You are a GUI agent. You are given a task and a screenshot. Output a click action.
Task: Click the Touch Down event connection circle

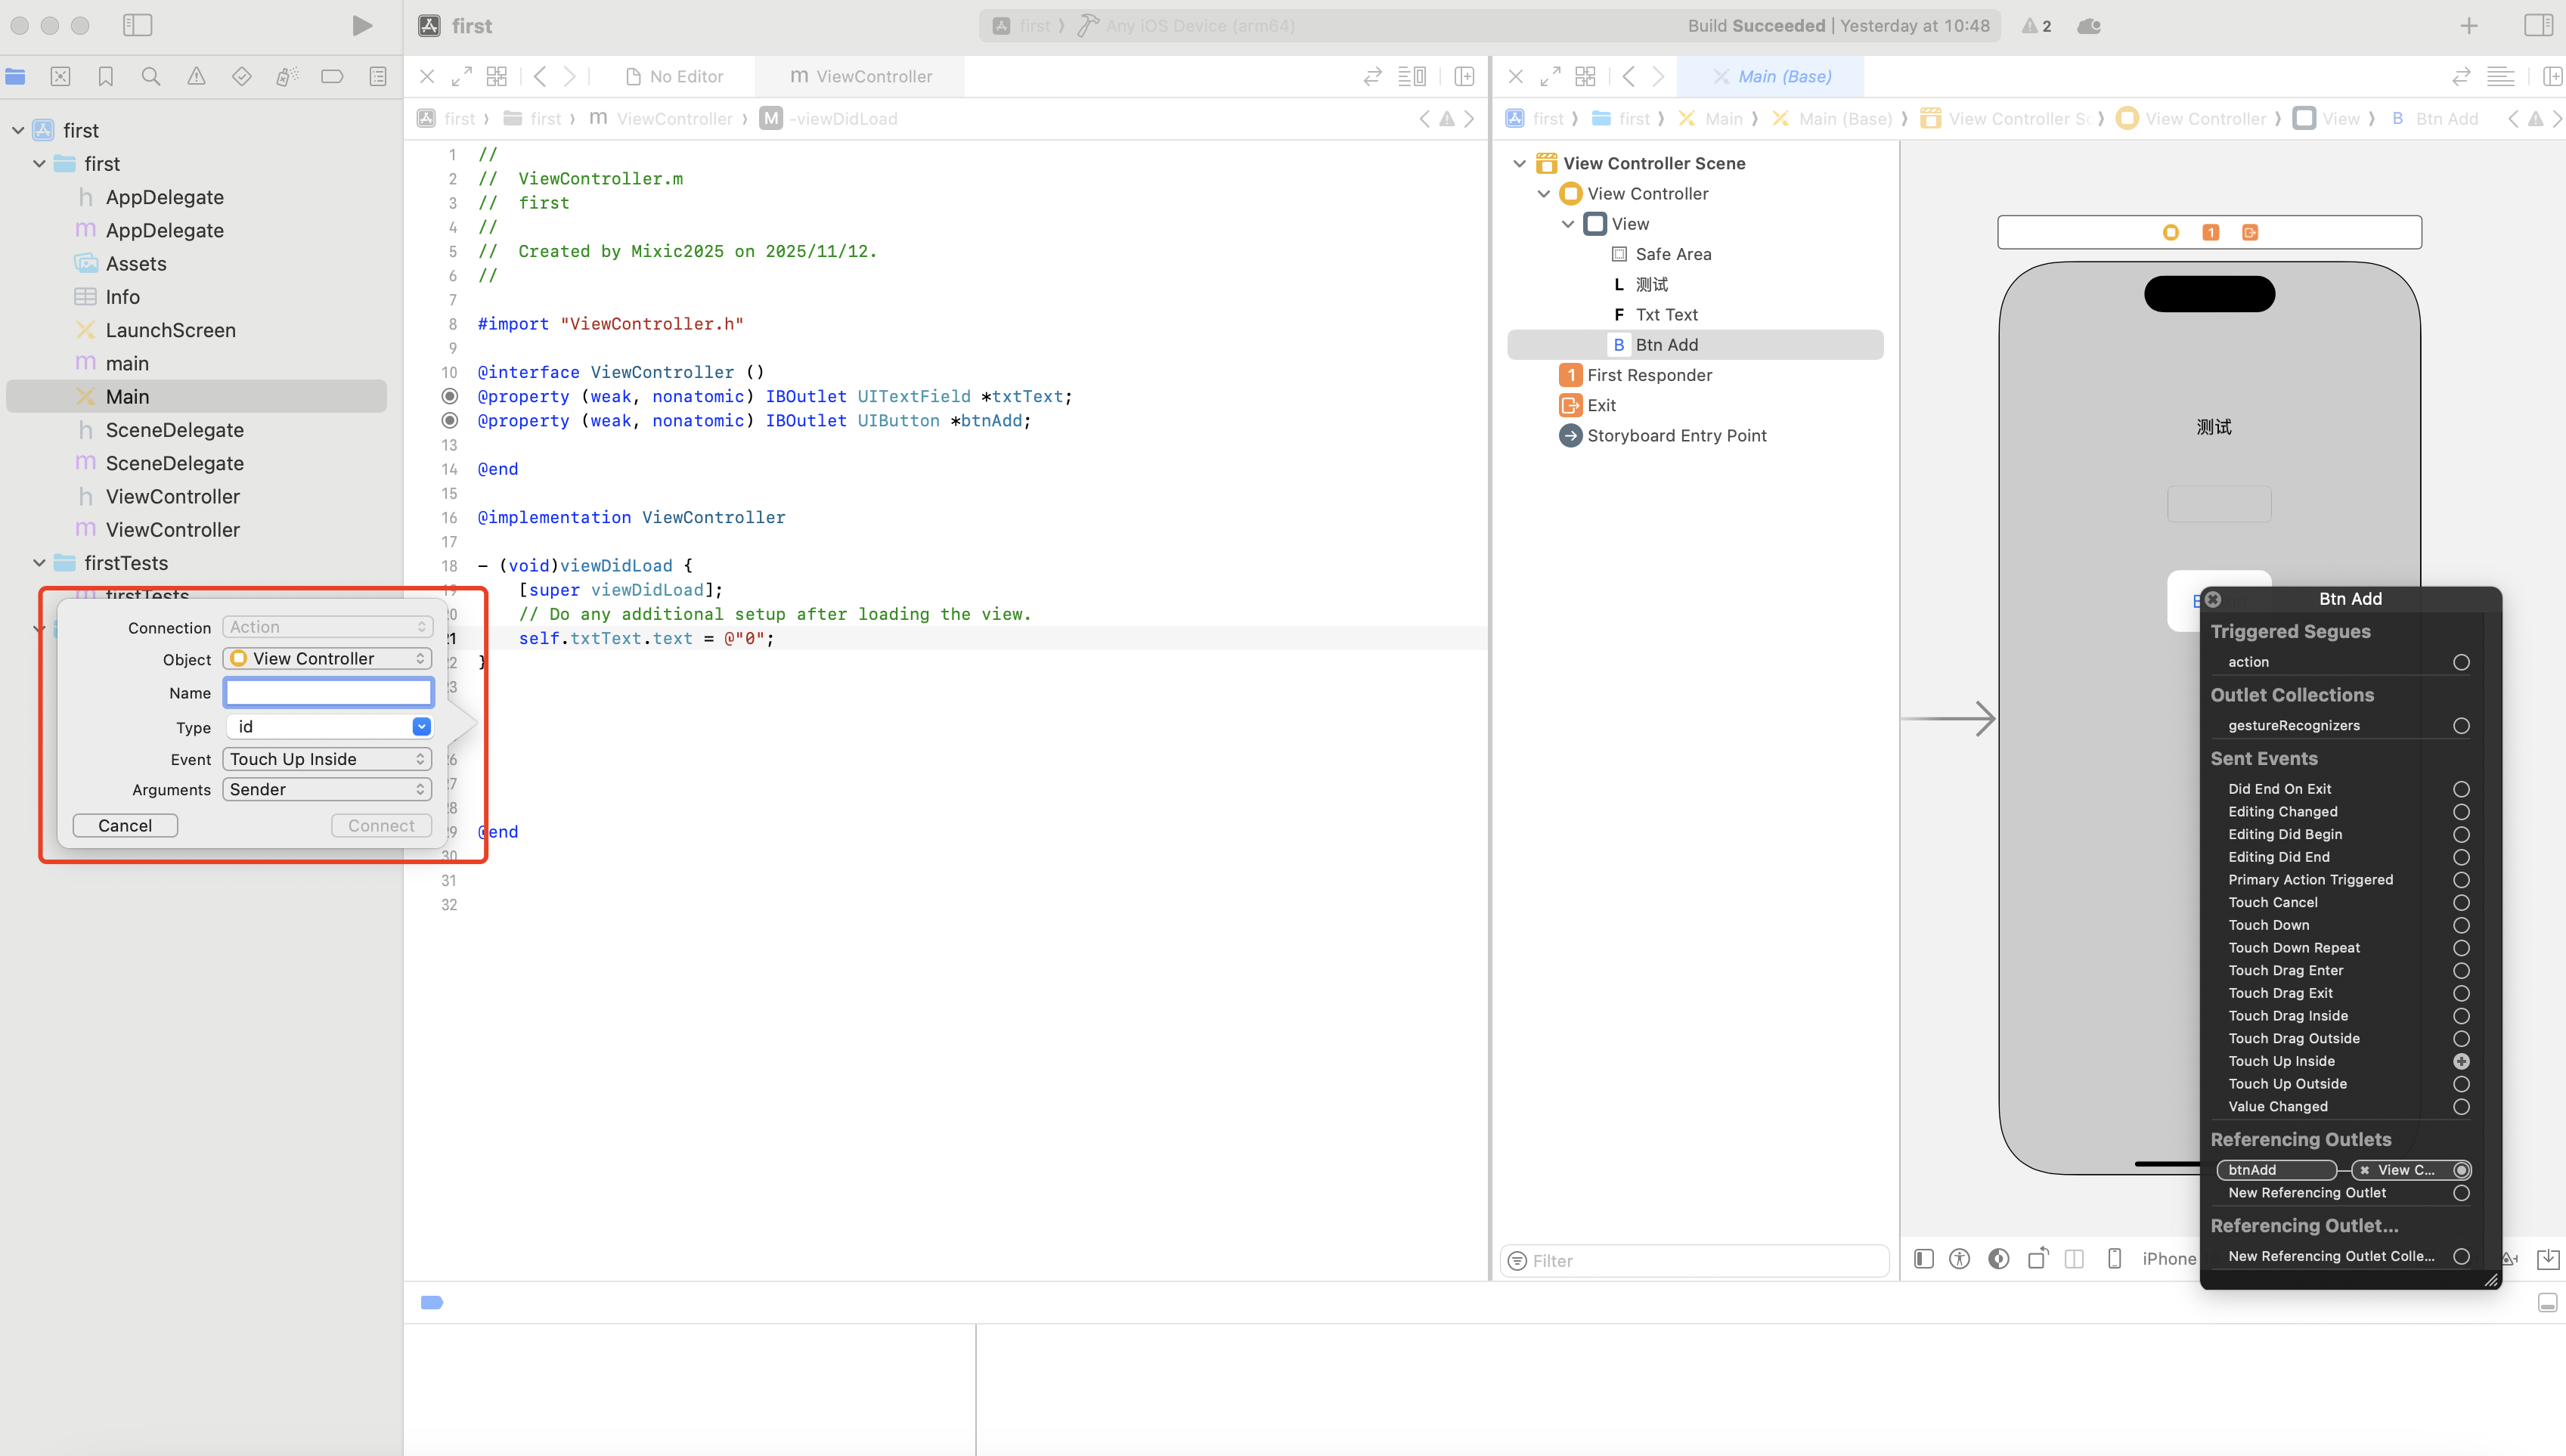pos(2461,925)
